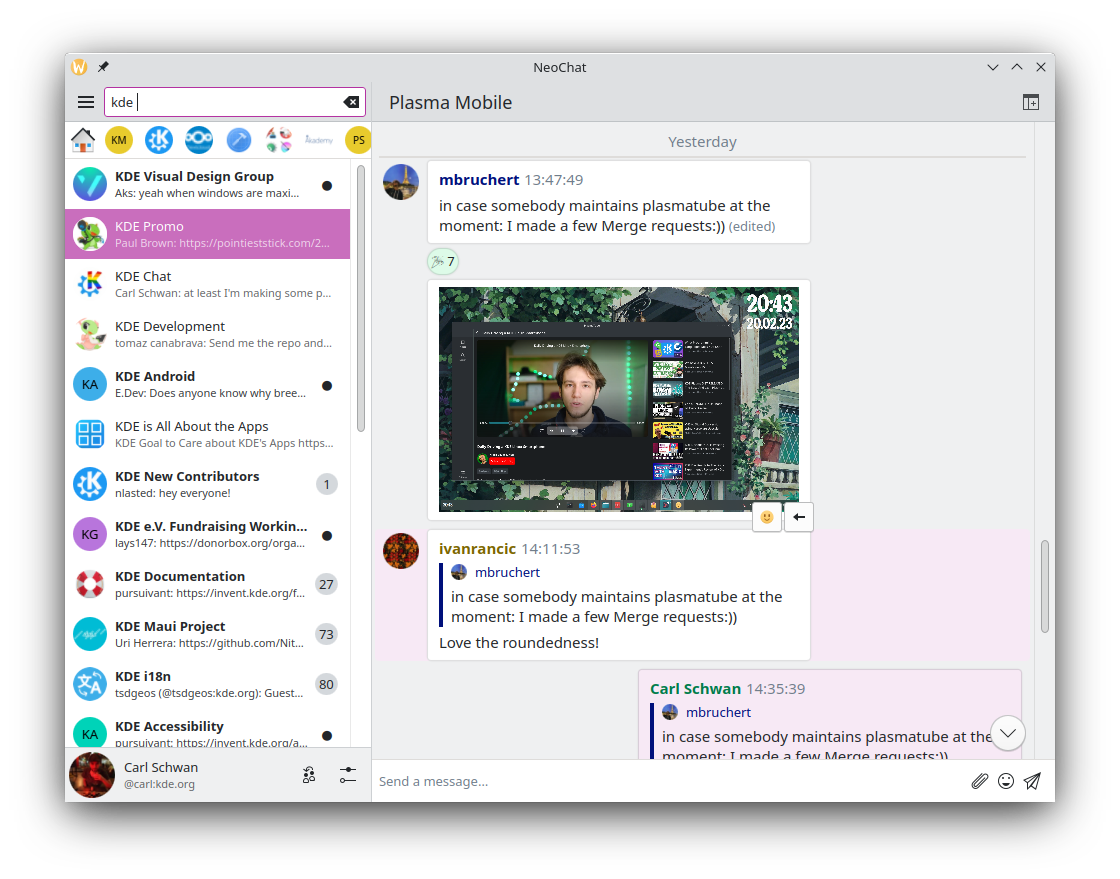Open KDE e.V. Fundraising Working room
Screen dimensions: 1120x879
point(208,534)
